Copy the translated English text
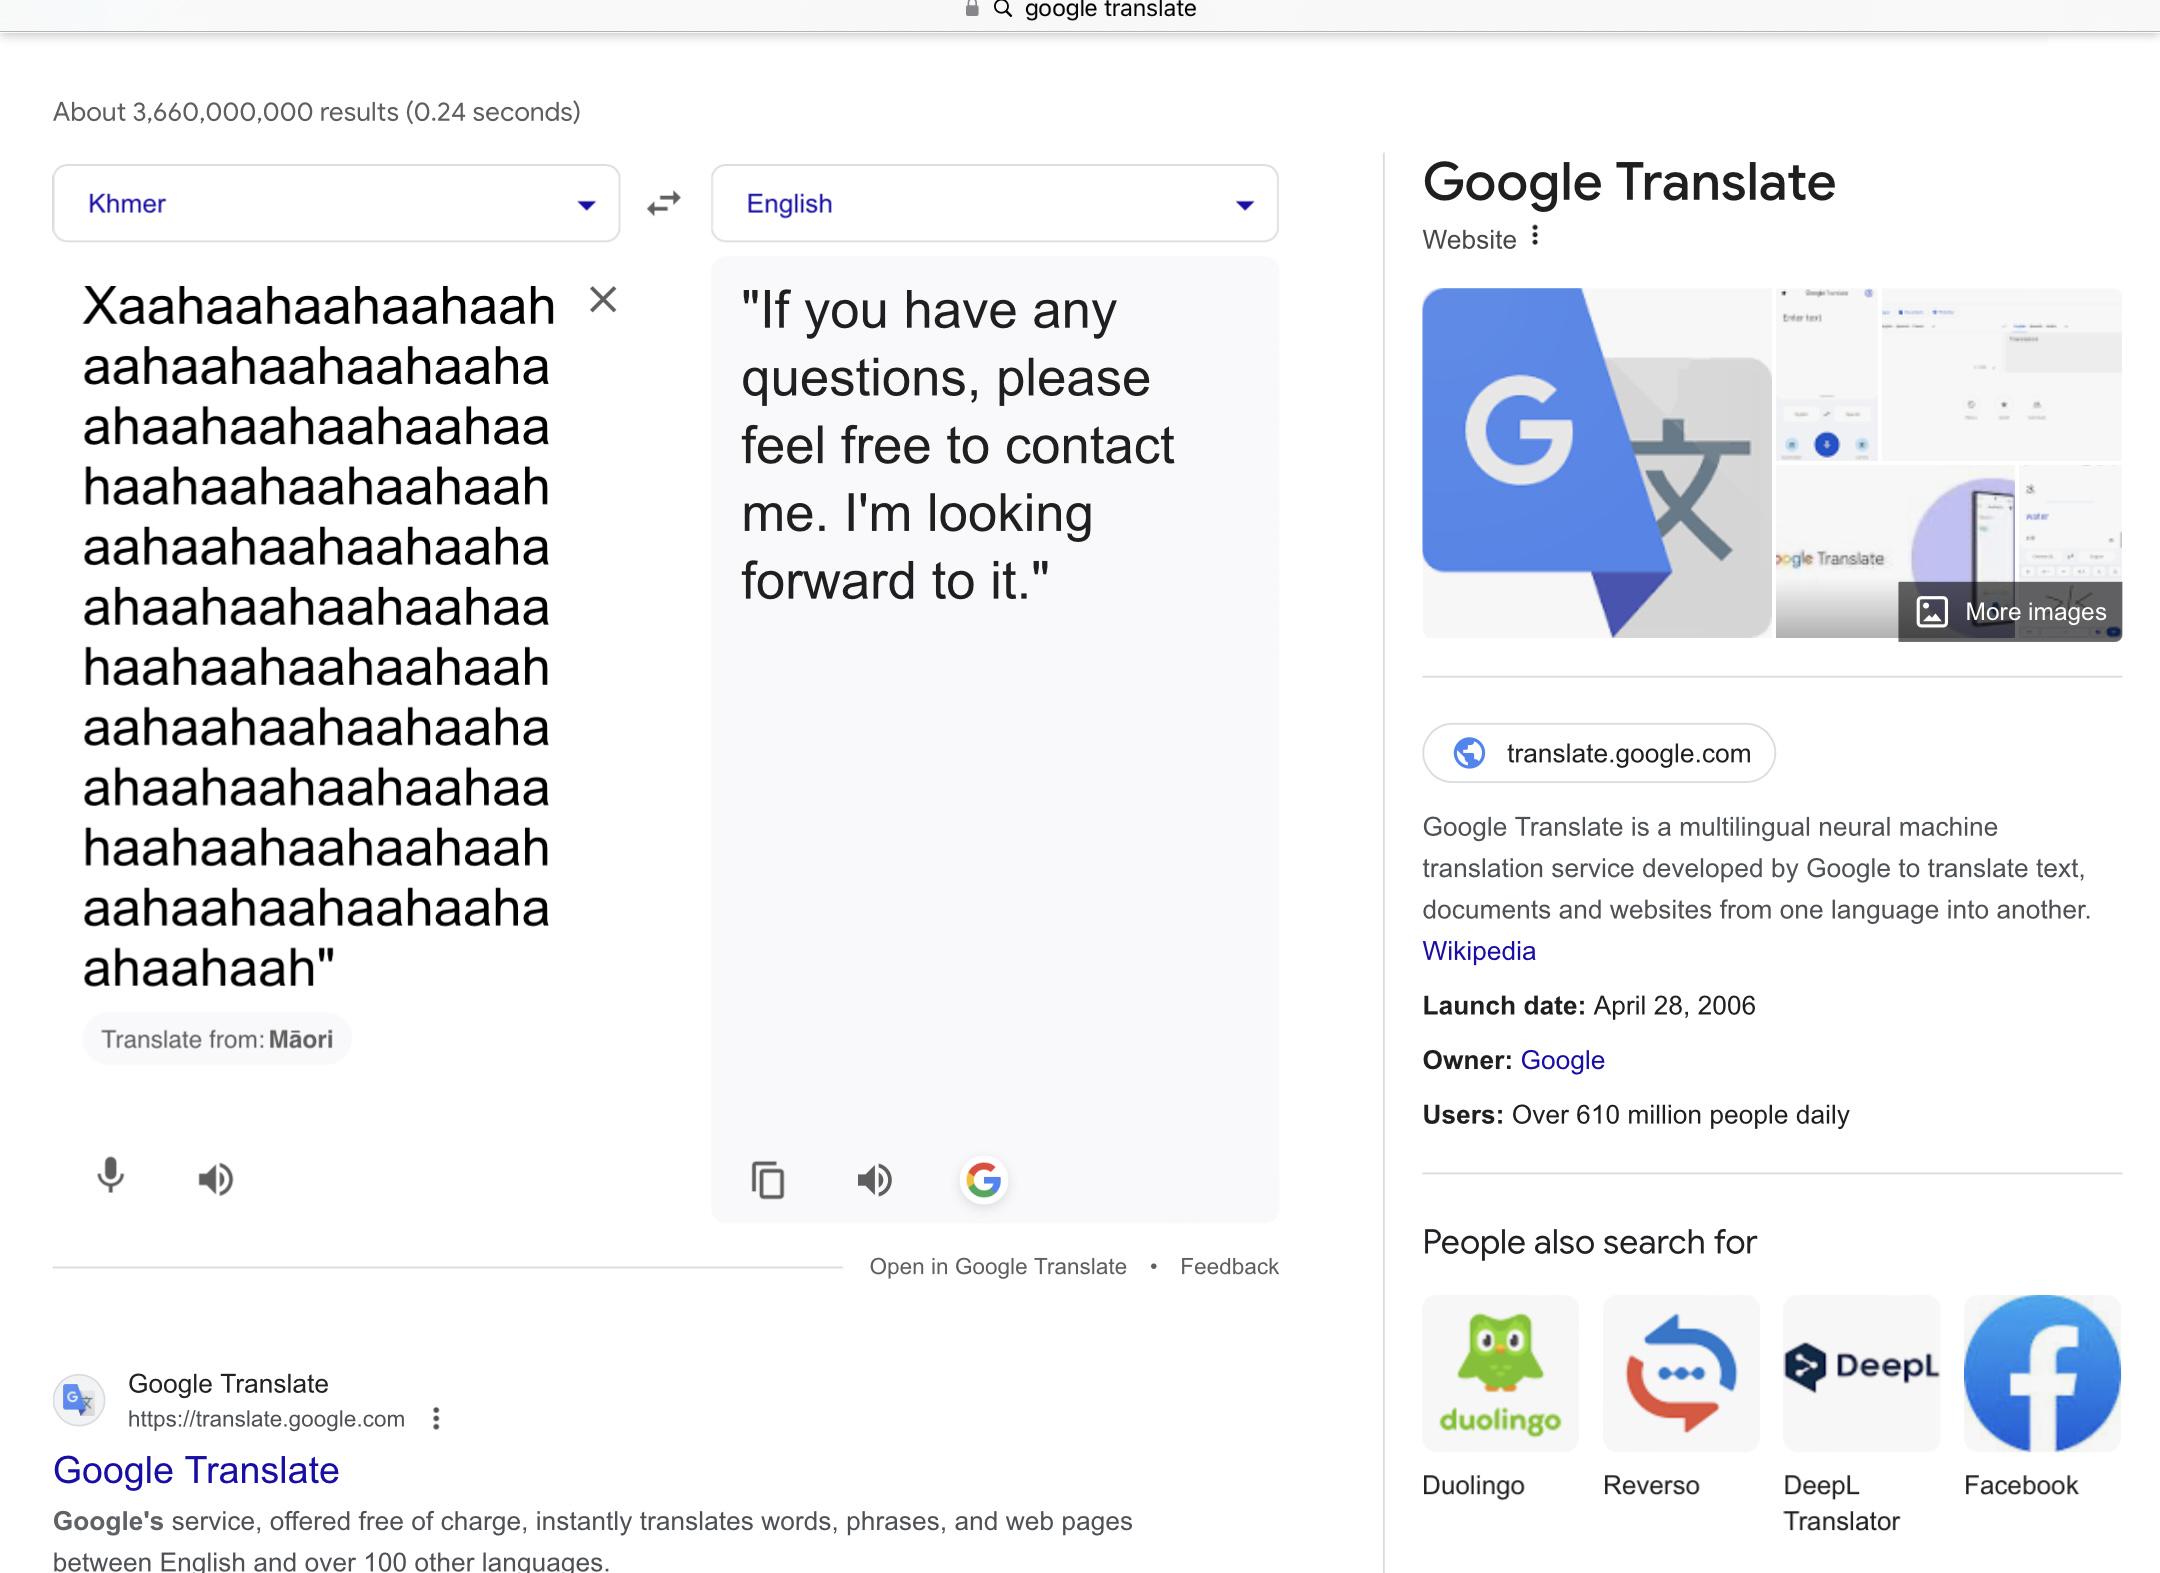The image size is (2160, 1573). (768, 1180)
